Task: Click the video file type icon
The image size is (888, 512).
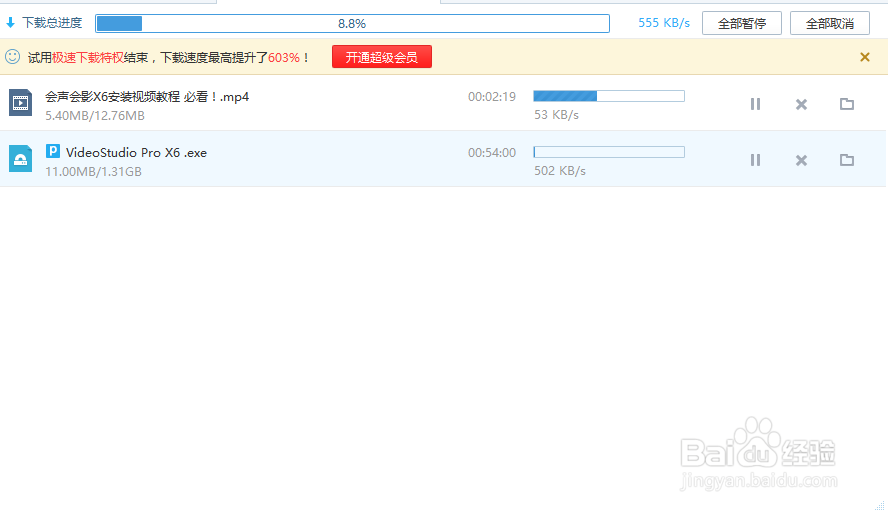Action: click(20, 103)
